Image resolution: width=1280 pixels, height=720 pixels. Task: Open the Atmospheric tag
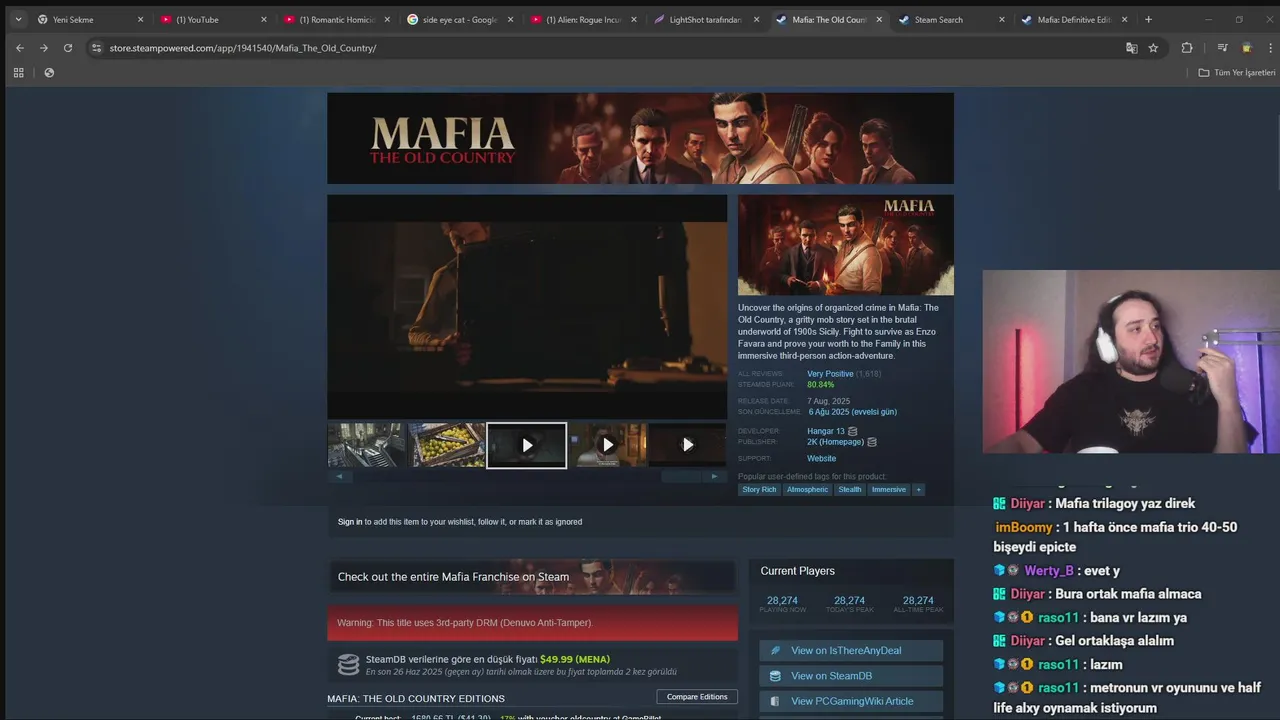point(807,489)
